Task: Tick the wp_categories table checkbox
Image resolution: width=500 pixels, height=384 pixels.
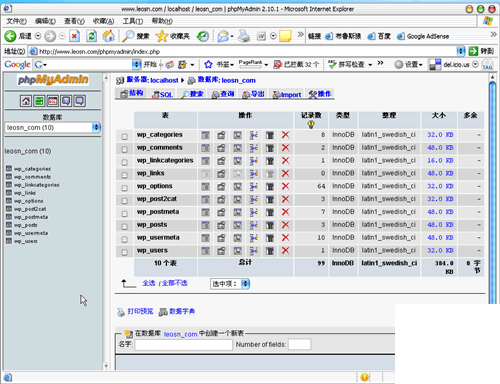Action: (124, 136)
